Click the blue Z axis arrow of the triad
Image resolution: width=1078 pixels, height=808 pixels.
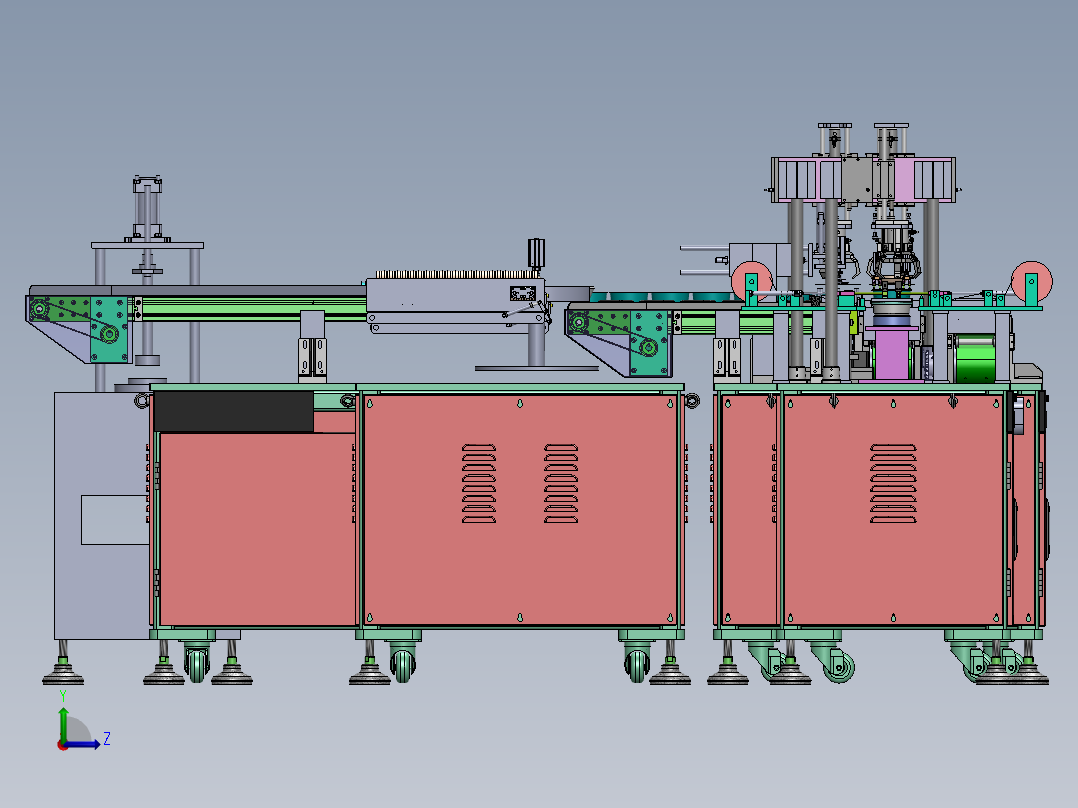[84, 744]
